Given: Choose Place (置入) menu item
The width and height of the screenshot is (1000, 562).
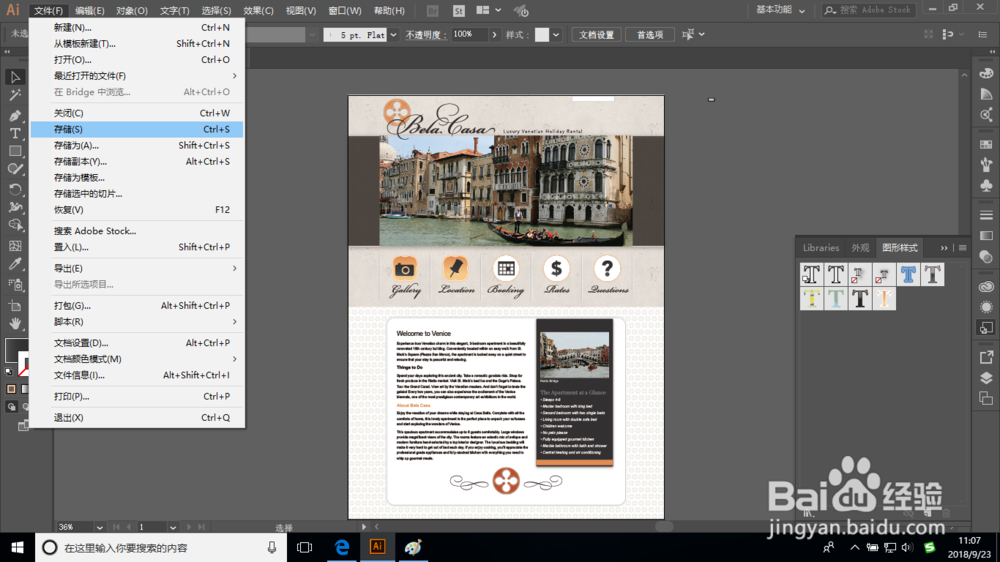Looking at the screenshot, I should coord(137,247).
